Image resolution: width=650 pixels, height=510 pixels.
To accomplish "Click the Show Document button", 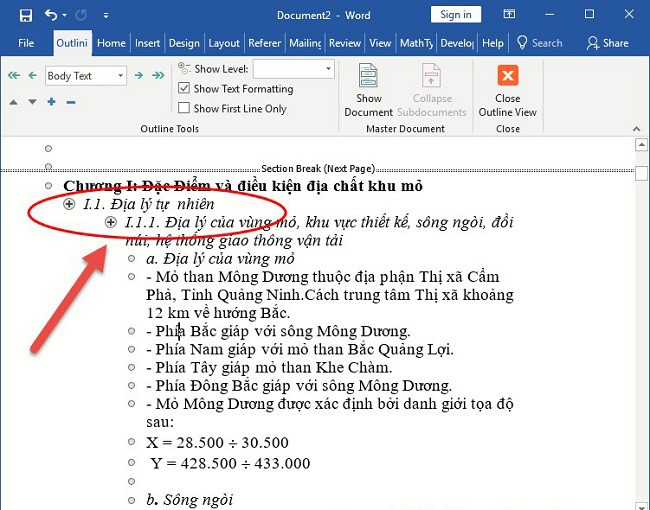I will coord(368,90).
